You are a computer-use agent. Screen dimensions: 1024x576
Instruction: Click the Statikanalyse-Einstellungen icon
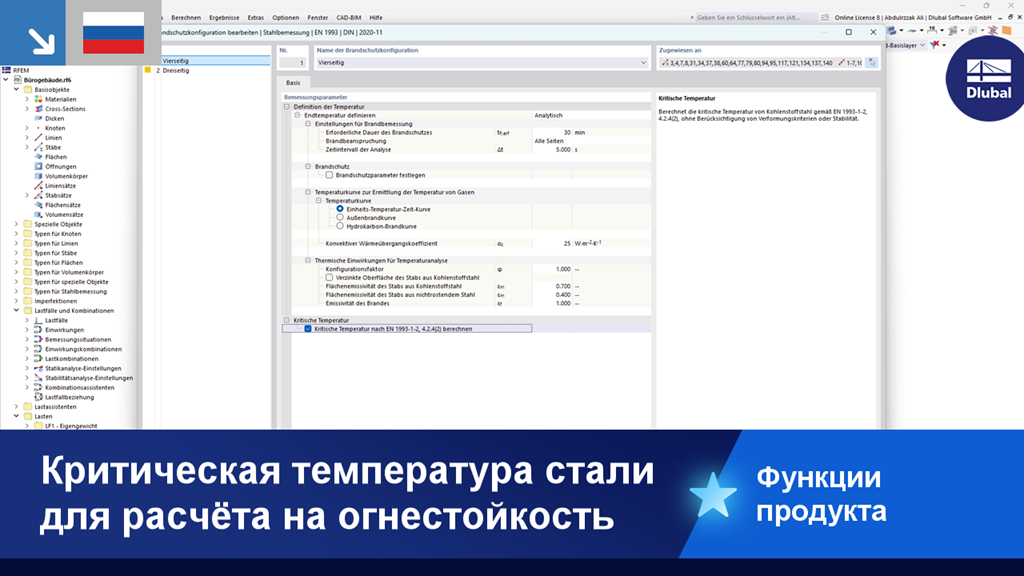click(39, 368)
